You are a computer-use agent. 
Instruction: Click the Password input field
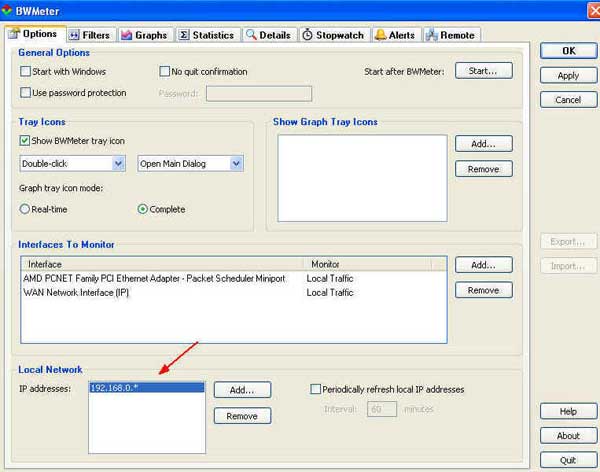point(259,93)
